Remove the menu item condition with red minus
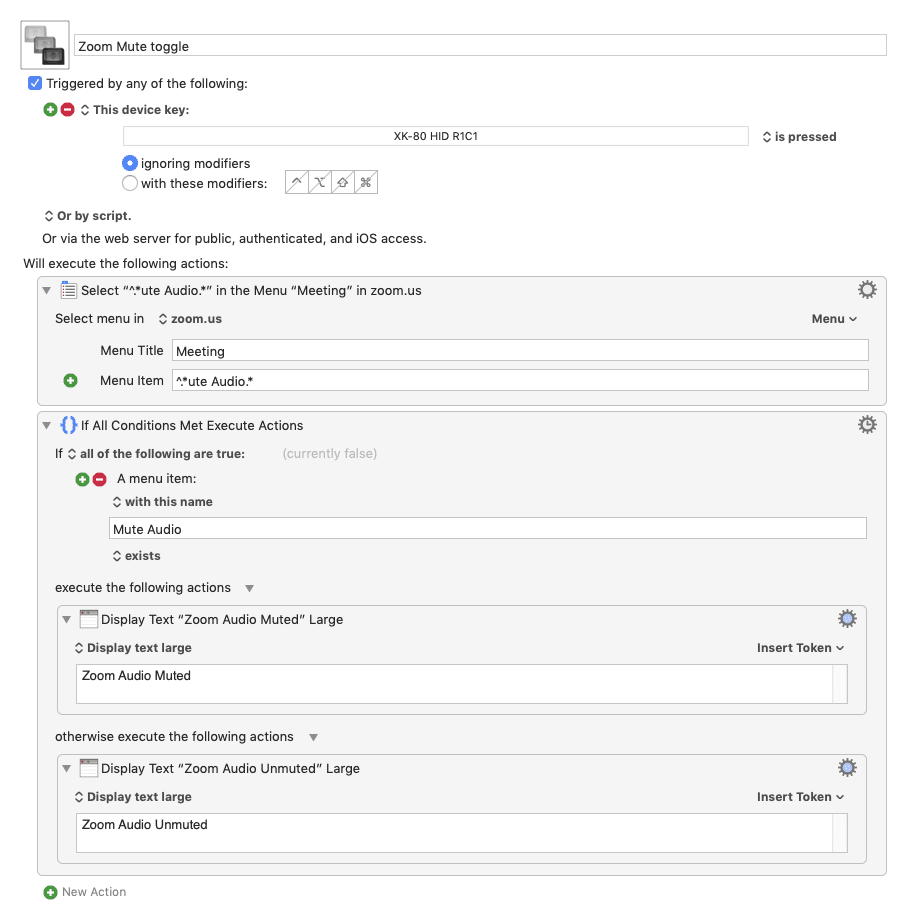Image resolution: width=907 pixels, height=920 pixels. [x=100, y=479]
